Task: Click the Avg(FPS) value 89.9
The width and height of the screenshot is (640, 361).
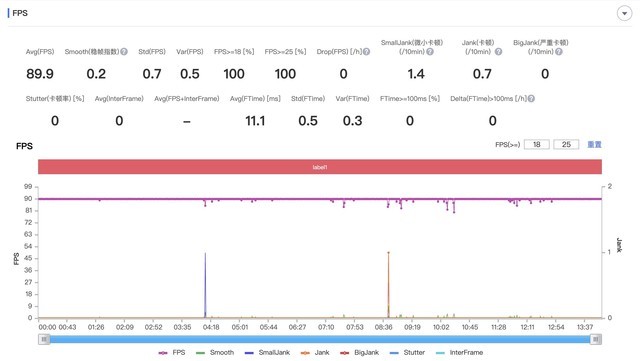Action: 40,74
